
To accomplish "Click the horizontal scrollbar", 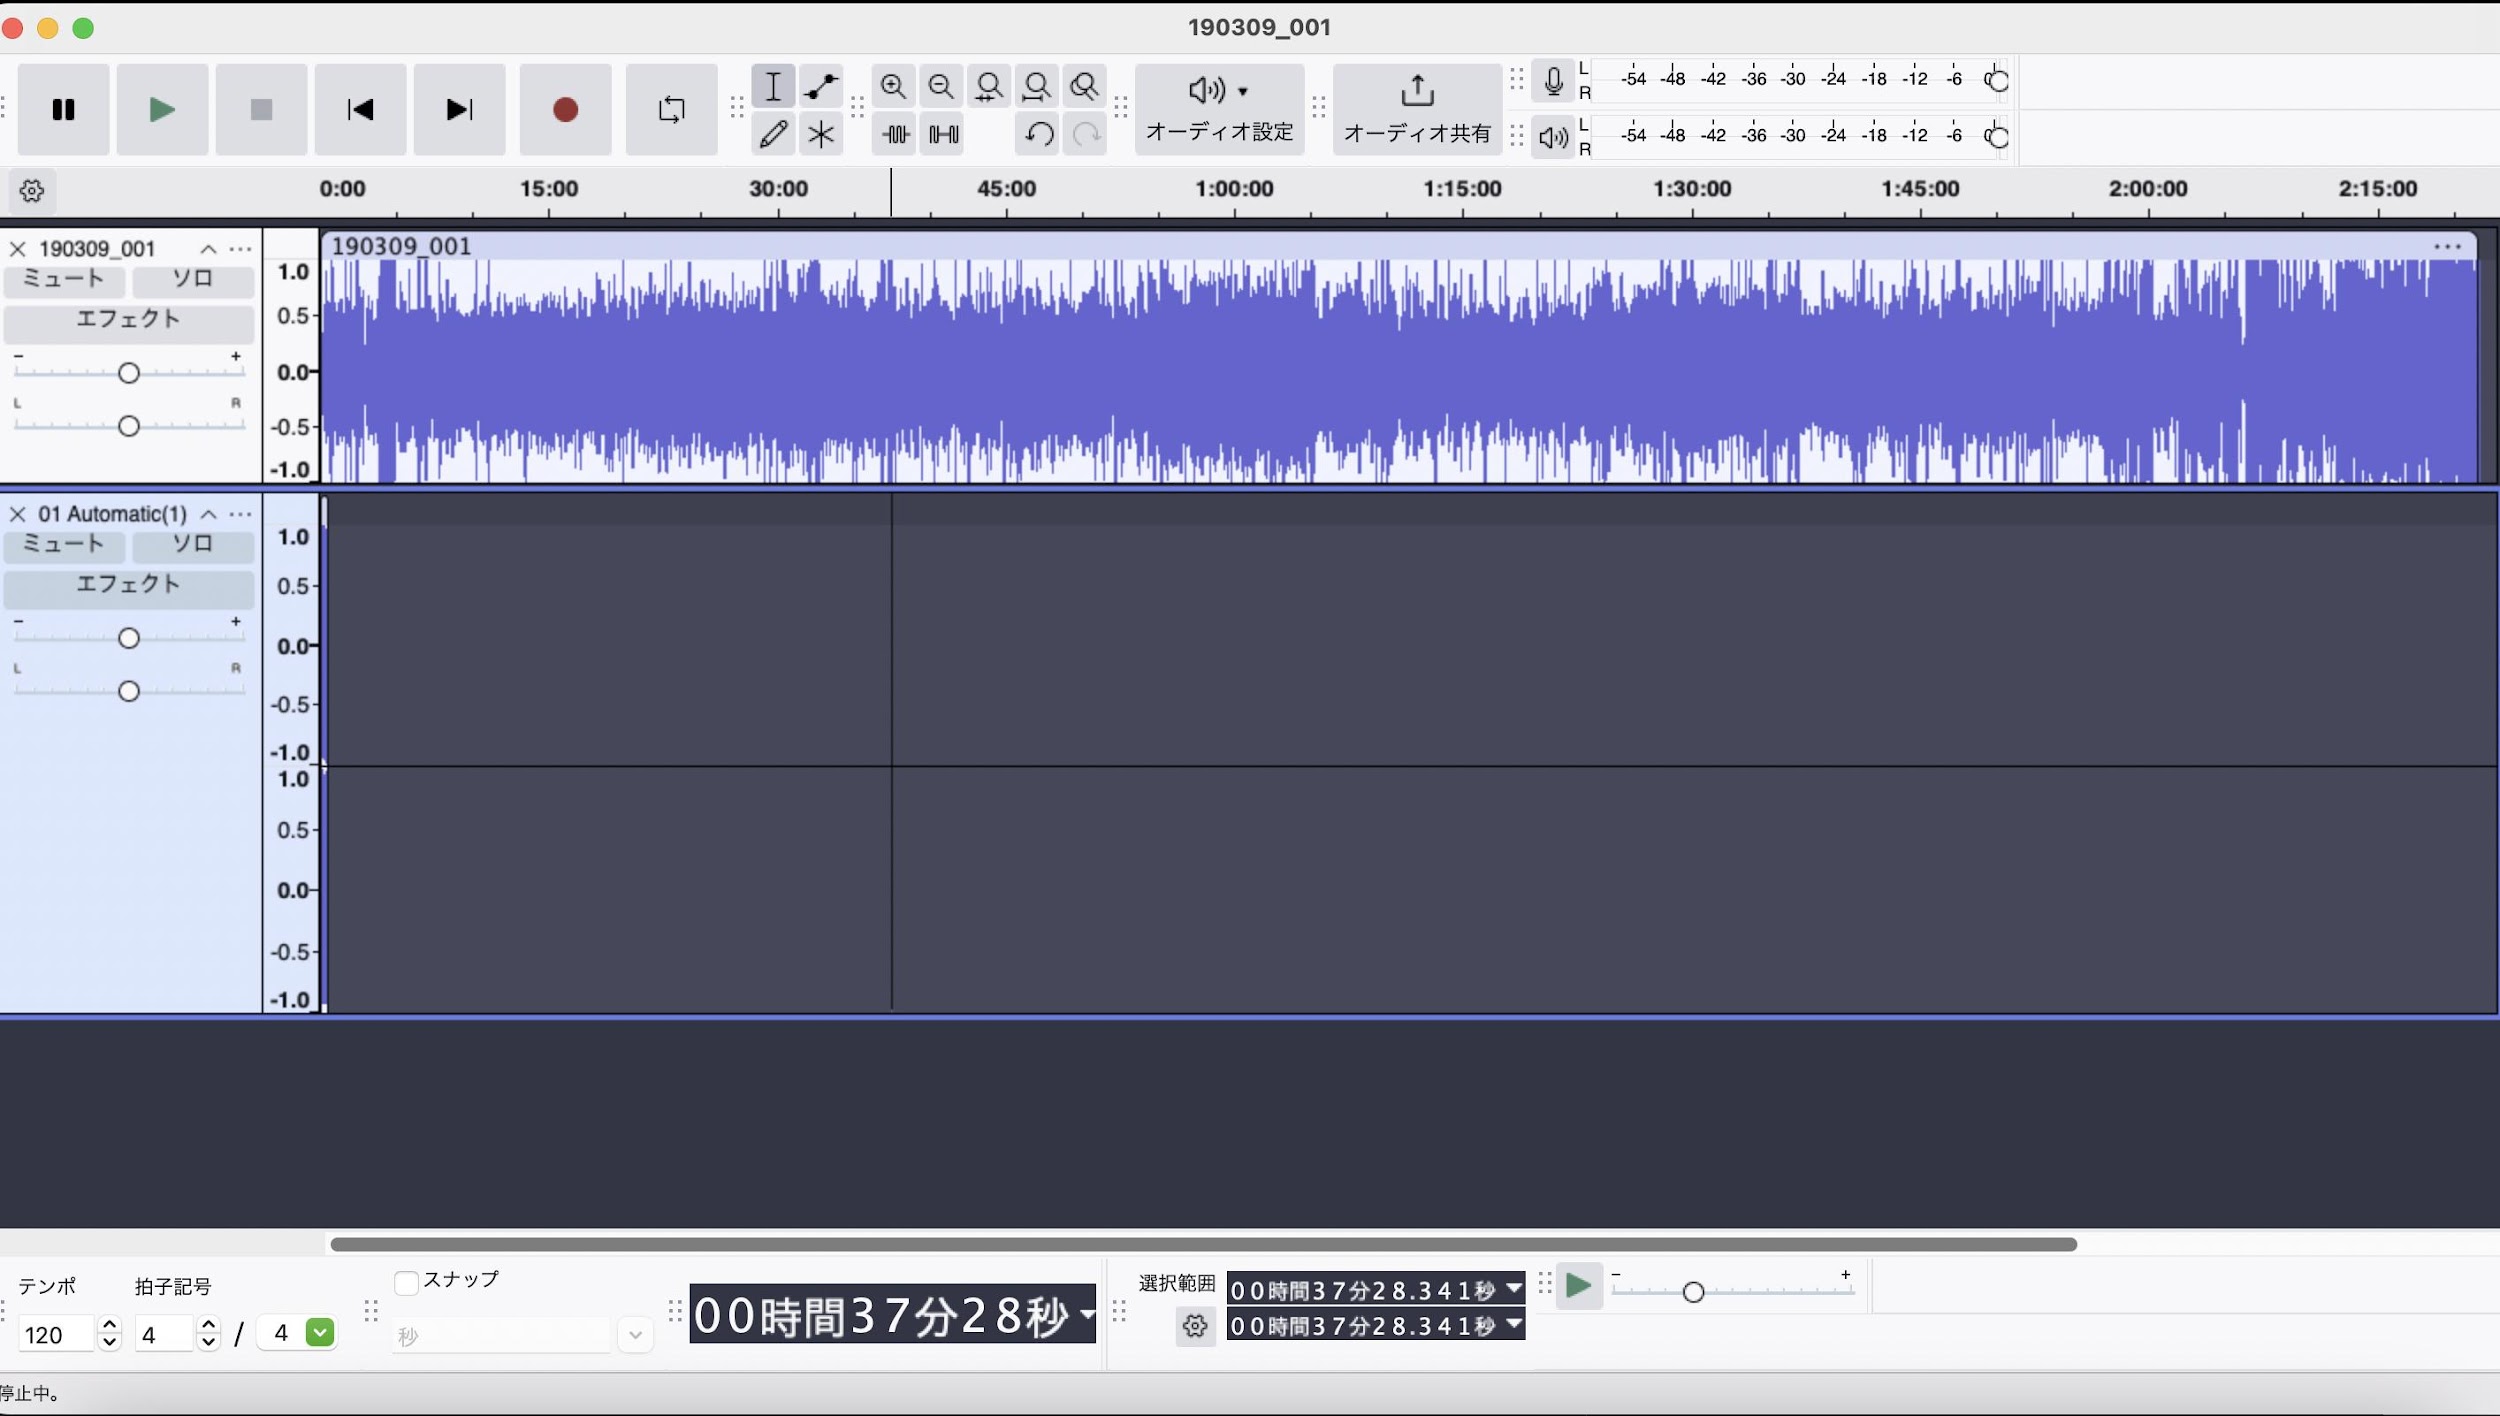I will point(1203,1244).
